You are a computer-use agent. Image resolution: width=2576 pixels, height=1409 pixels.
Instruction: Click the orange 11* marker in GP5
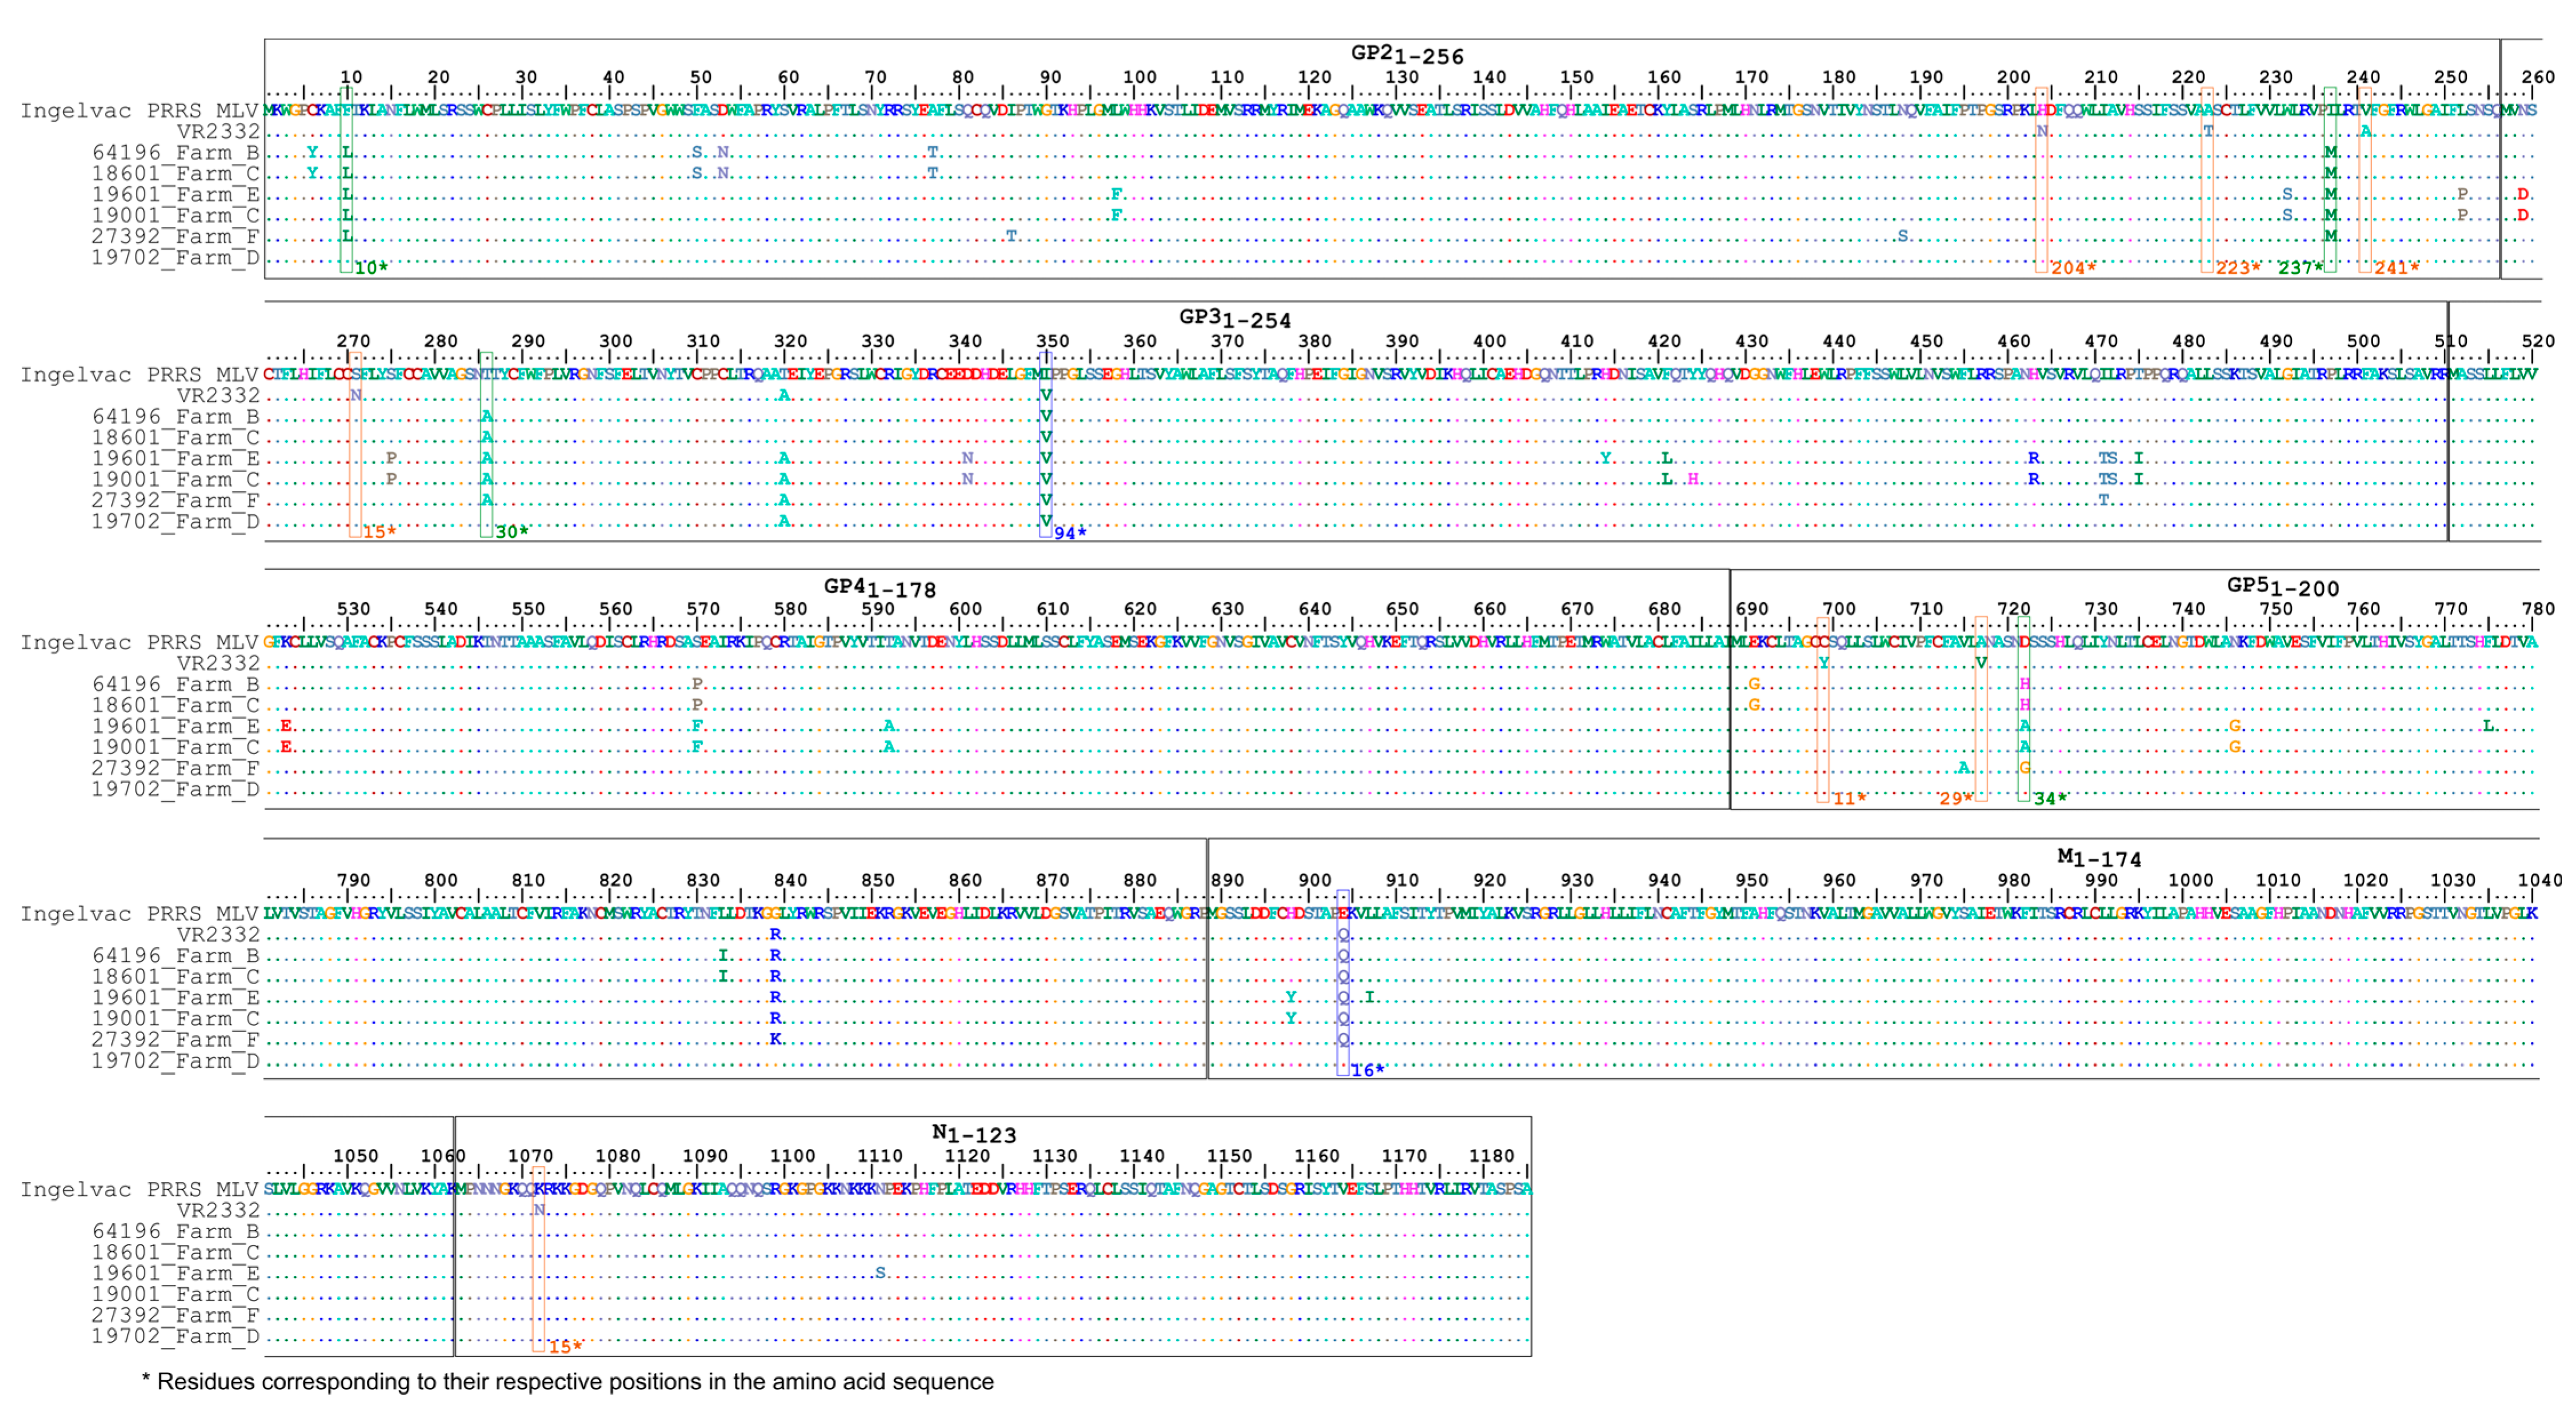point(1849,798)
